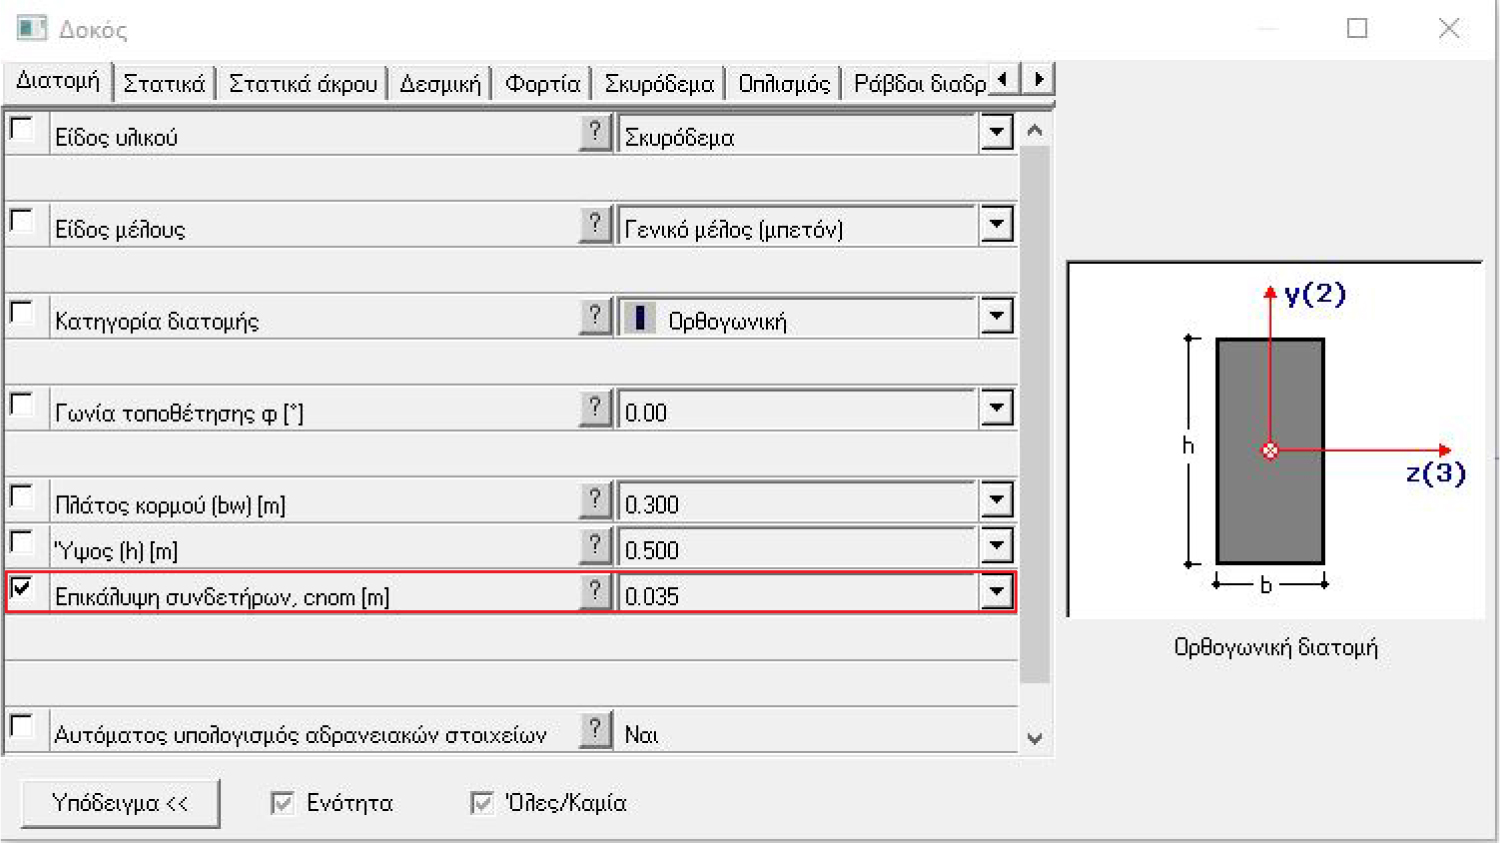This screenshot has width=1500, height=843.
Task: Click the property list scroll up arrow
Action: 1035,130
